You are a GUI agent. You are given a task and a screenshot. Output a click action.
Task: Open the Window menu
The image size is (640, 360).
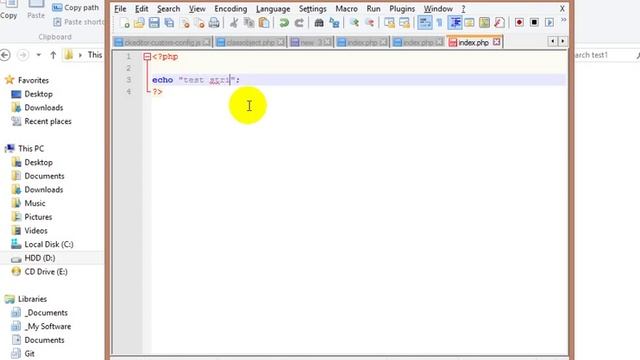[438, 9]
